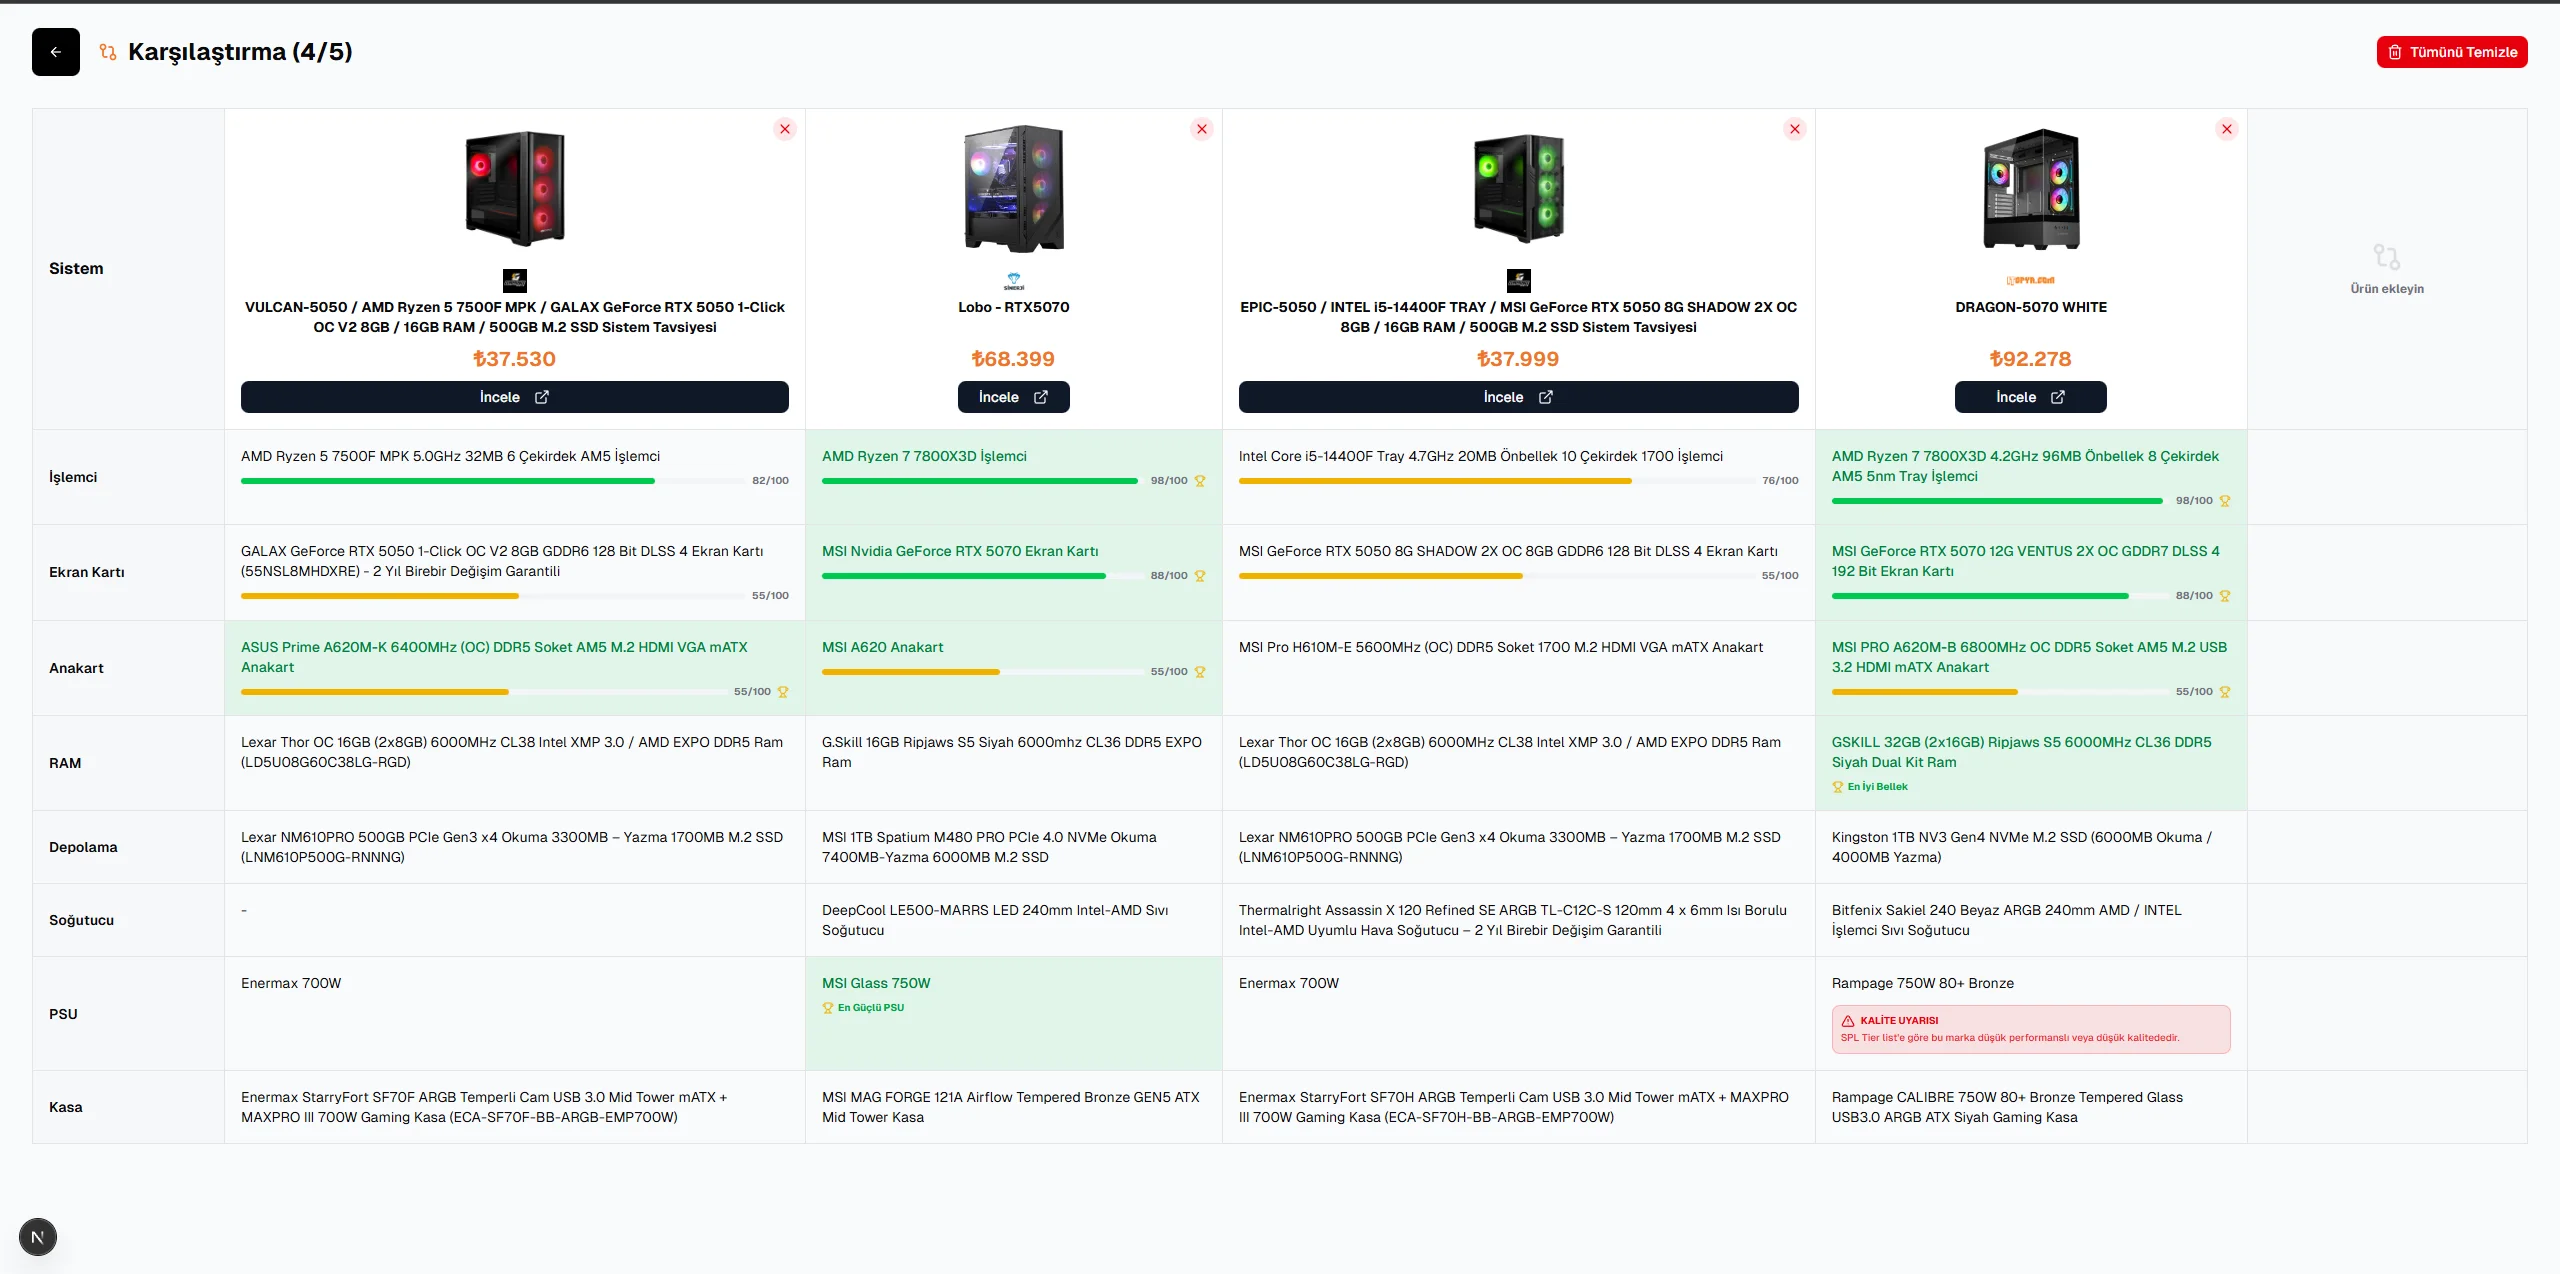Remove Lobo - RTX5070 from comparison

(1202, 129)
